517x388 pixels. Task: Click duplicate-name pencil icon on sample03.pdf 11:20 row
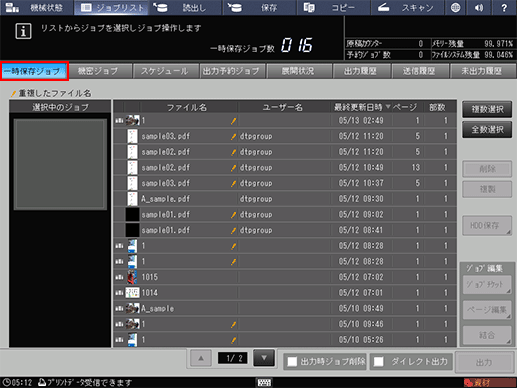[233, 136]
